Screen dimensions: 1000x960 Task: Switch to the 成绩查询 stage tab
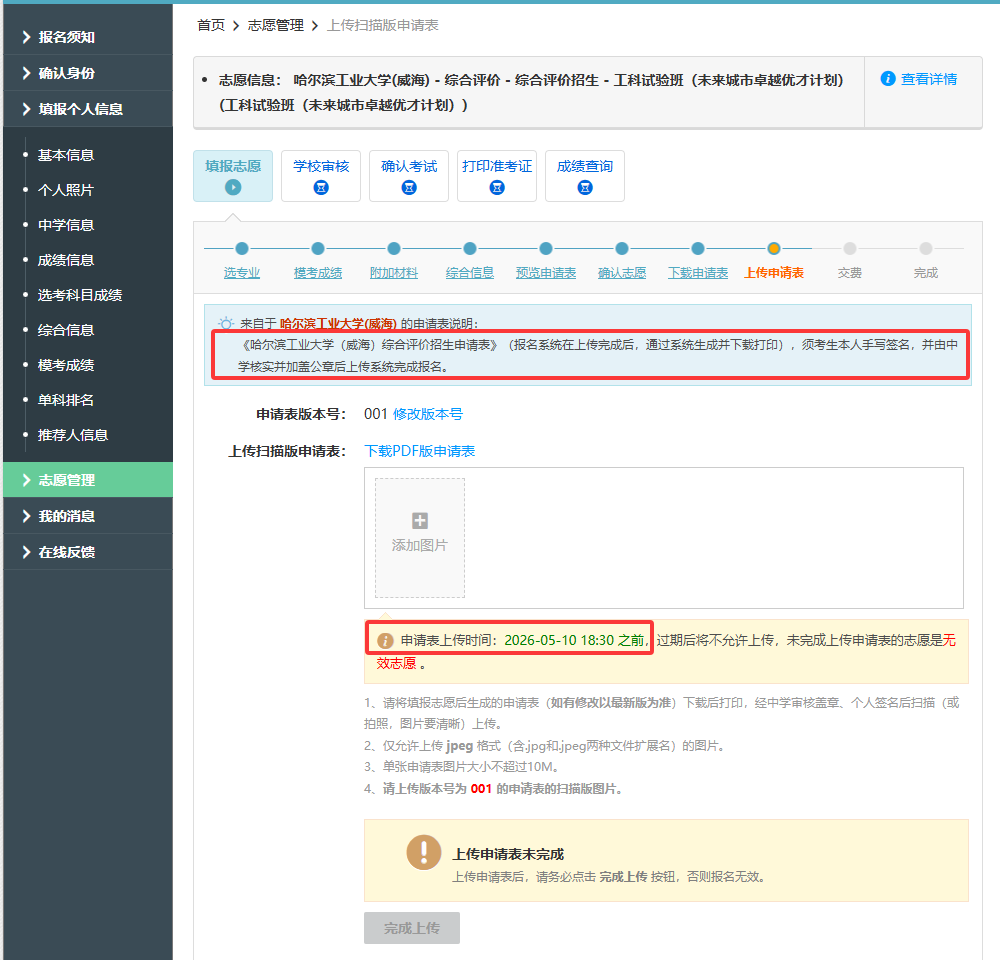(585, 176)
